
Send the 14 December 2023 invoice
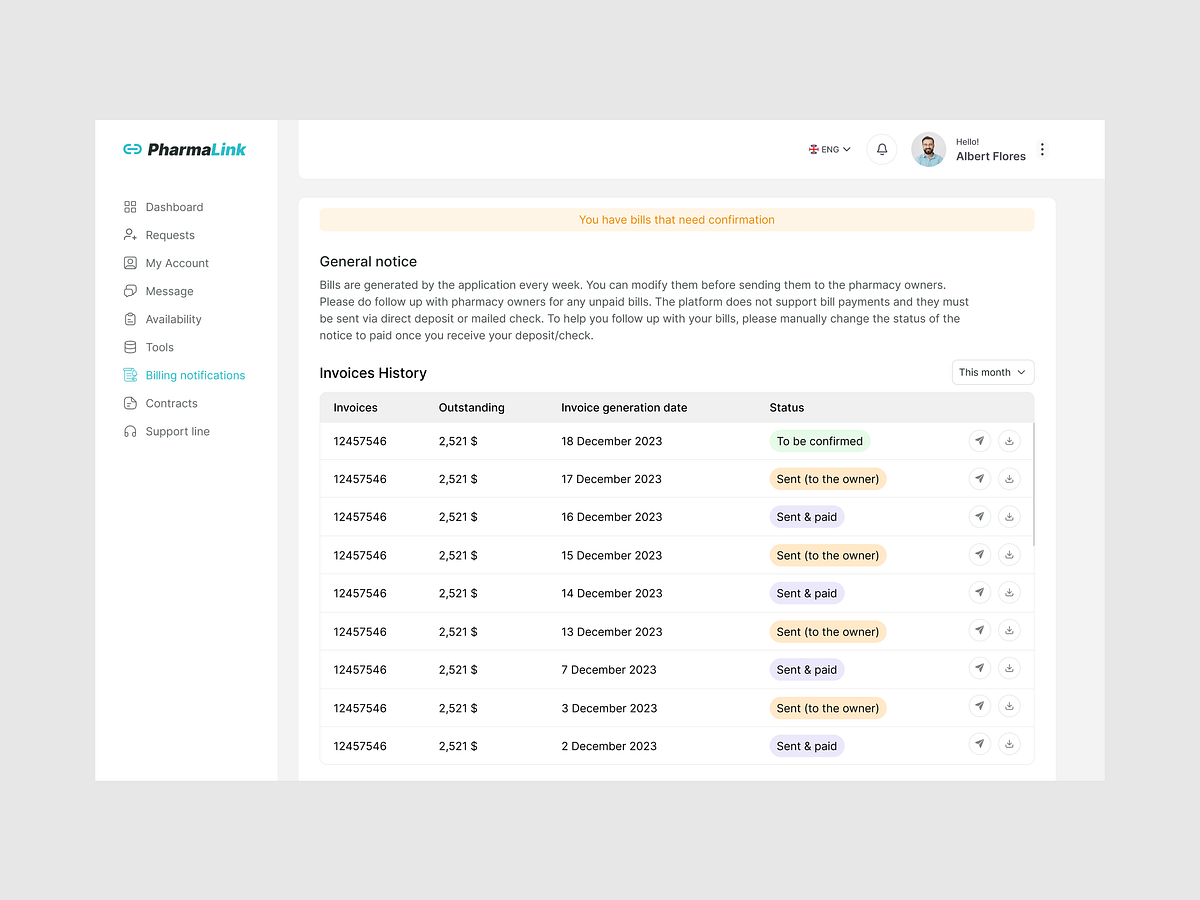[x=980, y=592]
